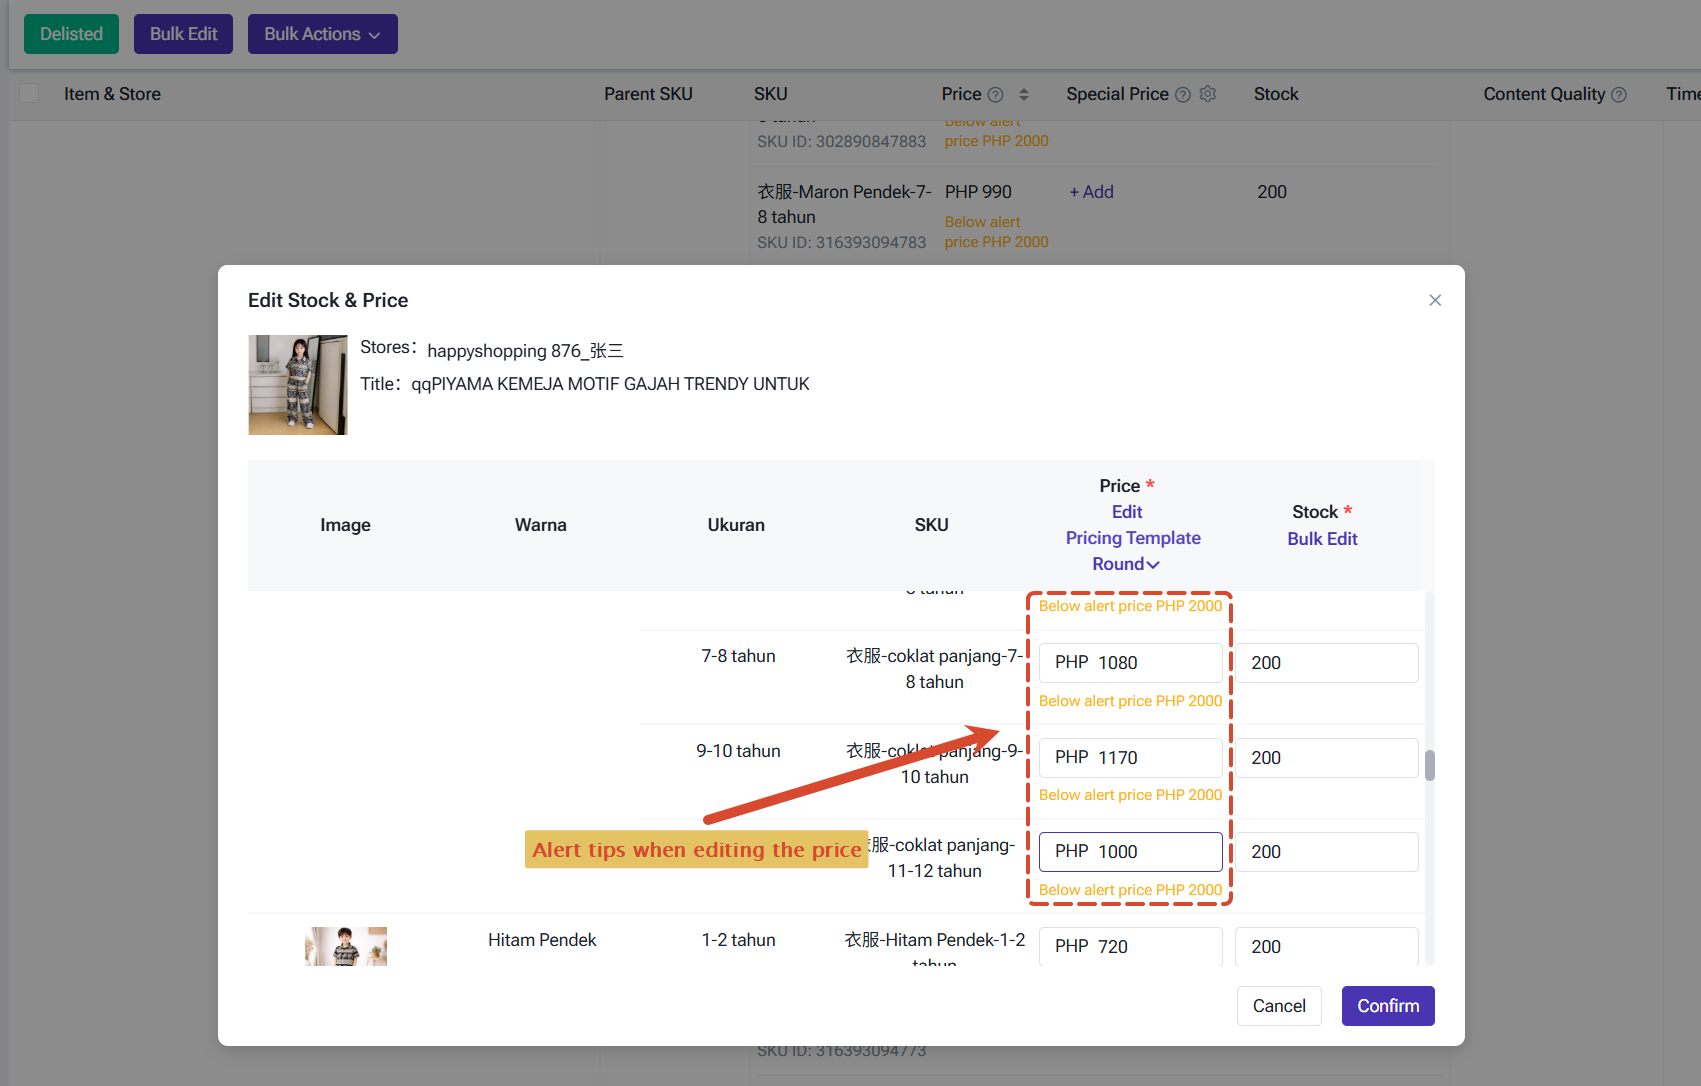Image resolution: width=1701 pixels, height=1086 pixels.
Task: Click the Edit link under Price
Action: click(1127, 512)
